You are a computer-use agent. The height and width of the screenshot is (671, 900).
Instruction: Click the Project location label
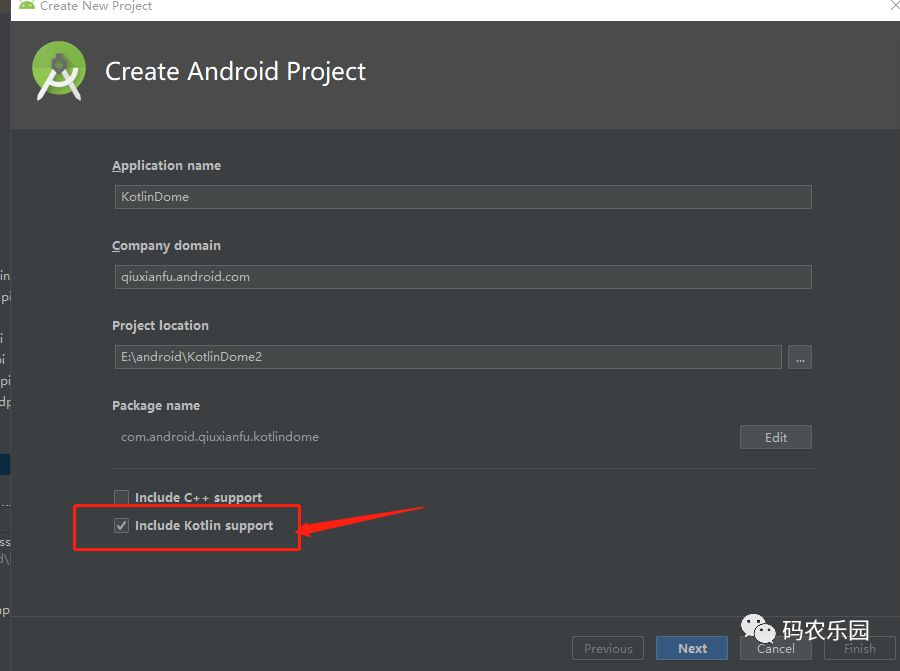pos(160,325)
